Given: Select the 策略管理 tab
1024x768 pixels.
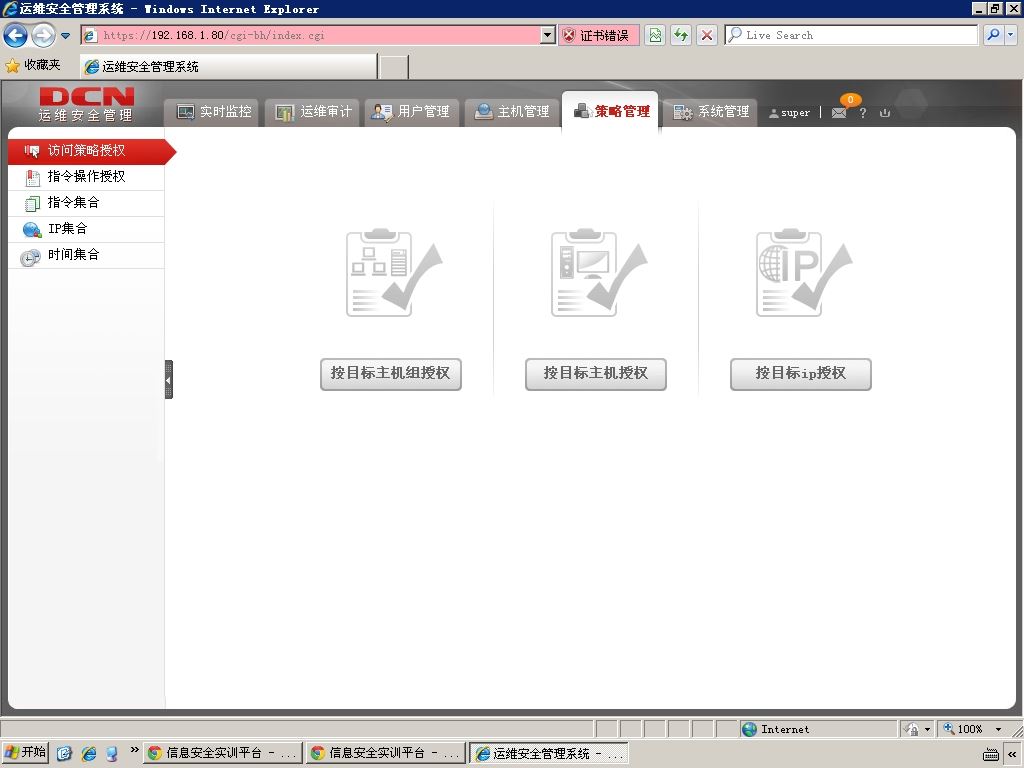Looking at the screenshot, I should point(611,112).
